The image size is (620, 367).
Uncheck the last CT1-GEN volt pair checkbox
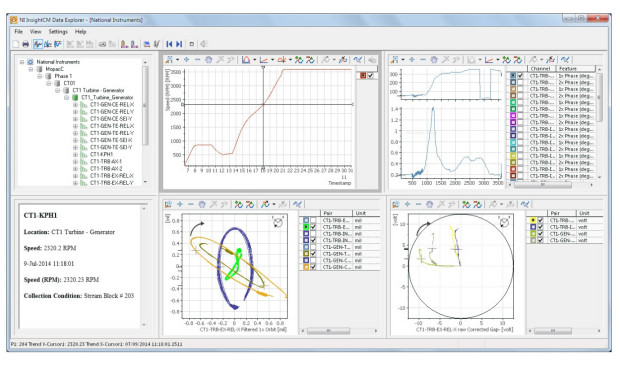(x=540, y=240)
